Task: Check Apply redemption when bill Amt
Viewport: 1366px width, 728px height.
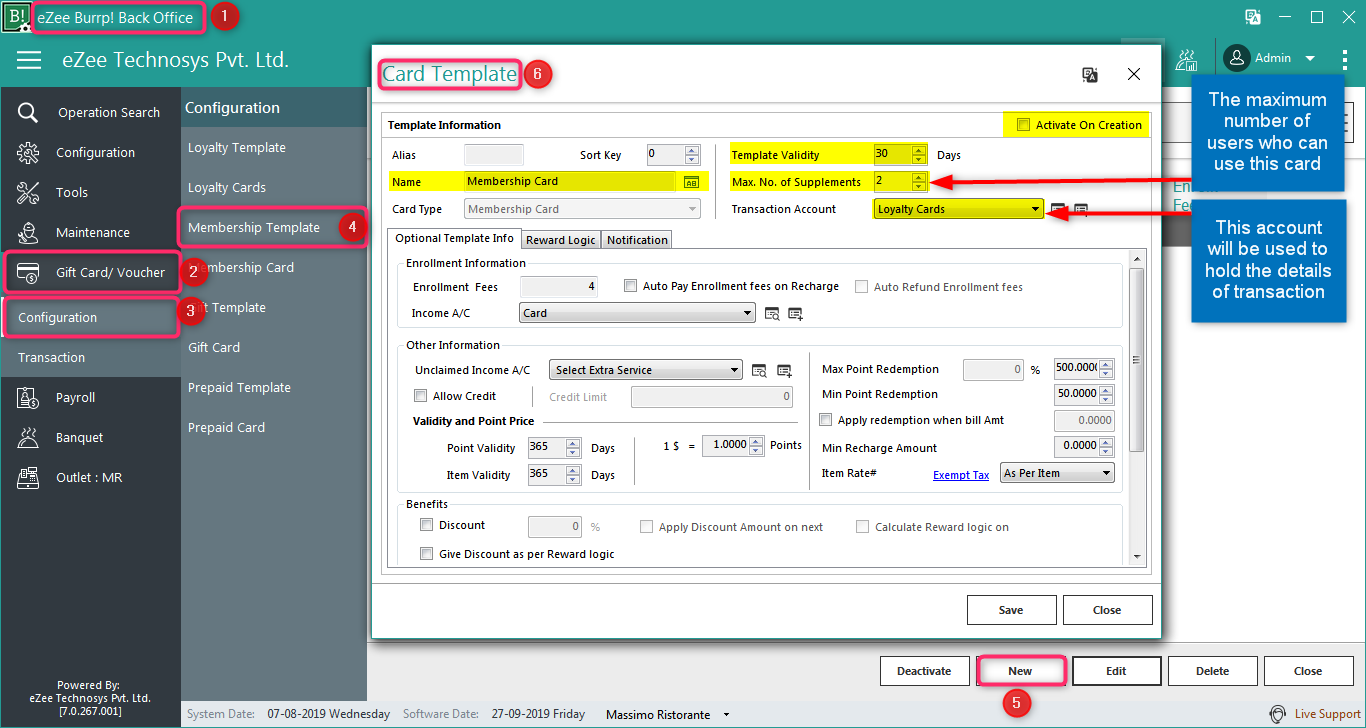Action: coord(826,420)
